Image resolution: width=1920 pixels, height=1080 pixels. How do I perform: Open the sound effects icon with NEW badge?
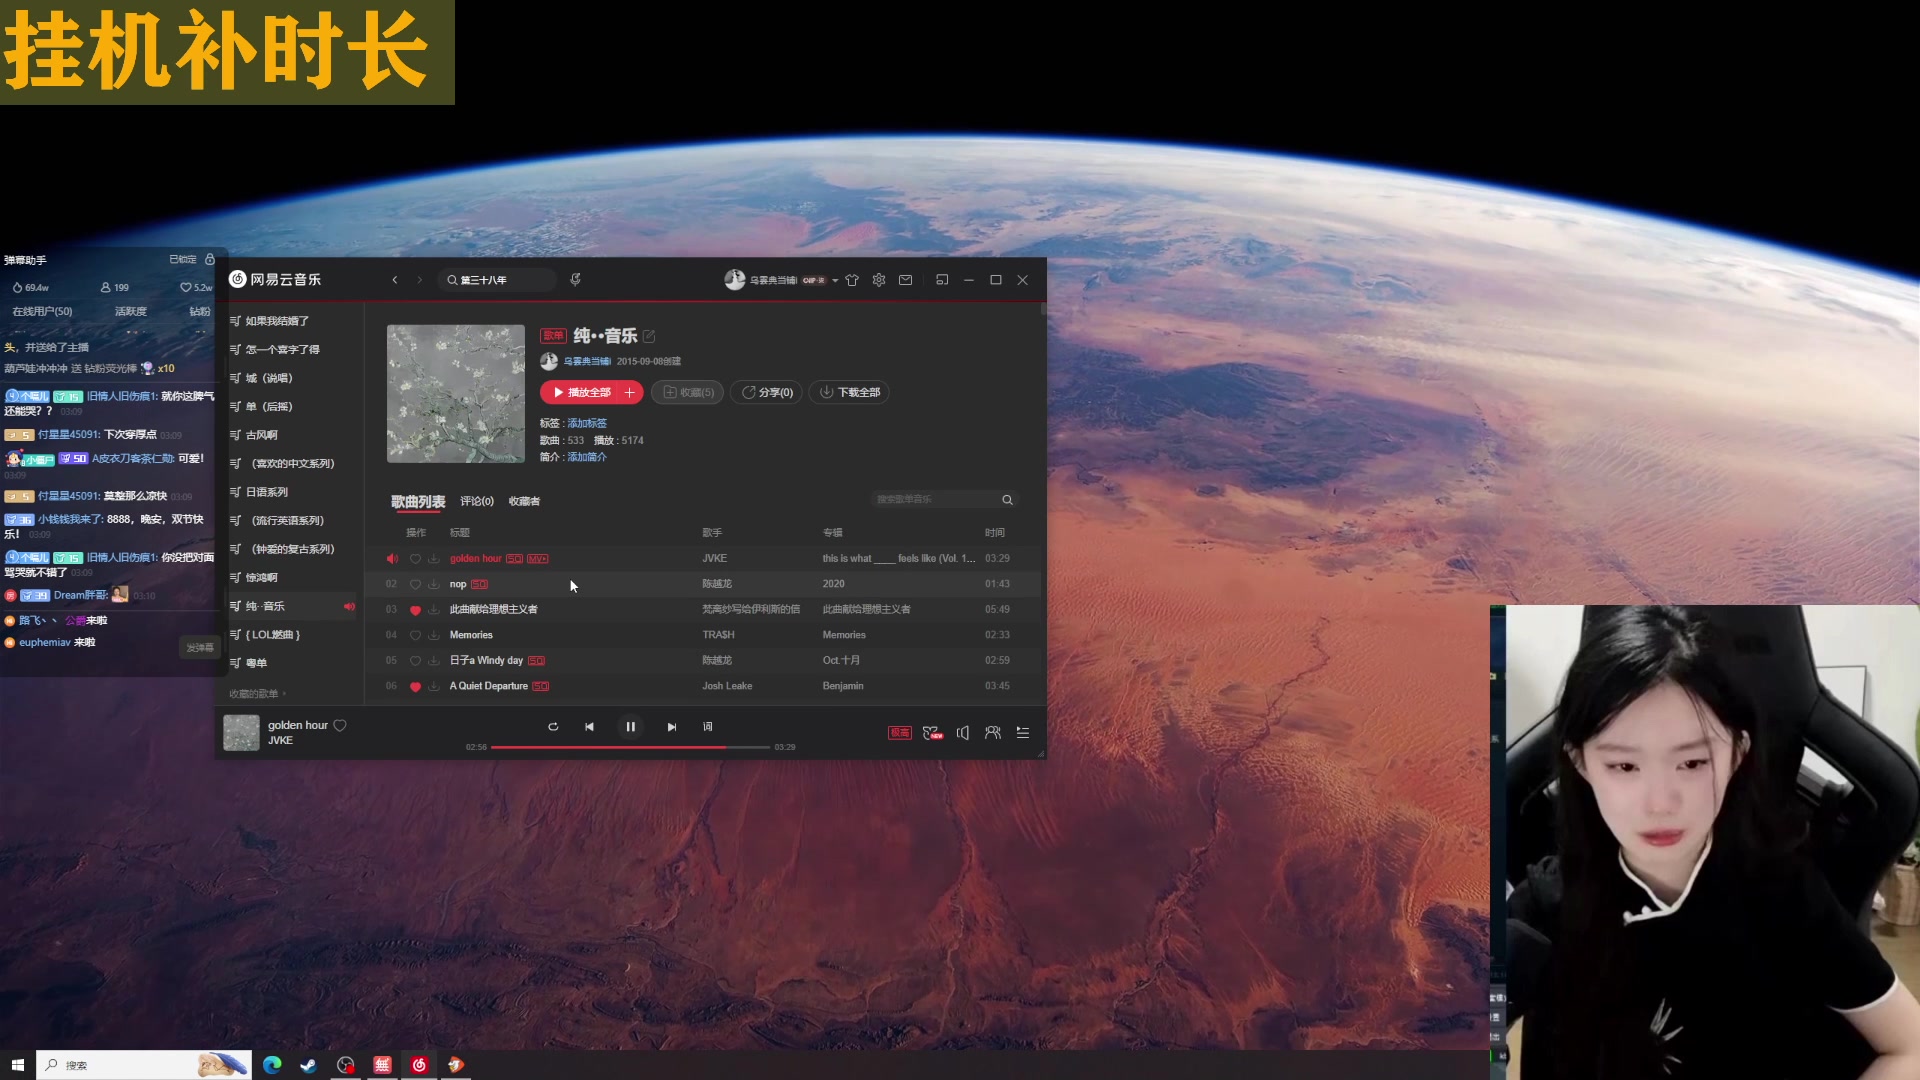click(x=933, y=733)
